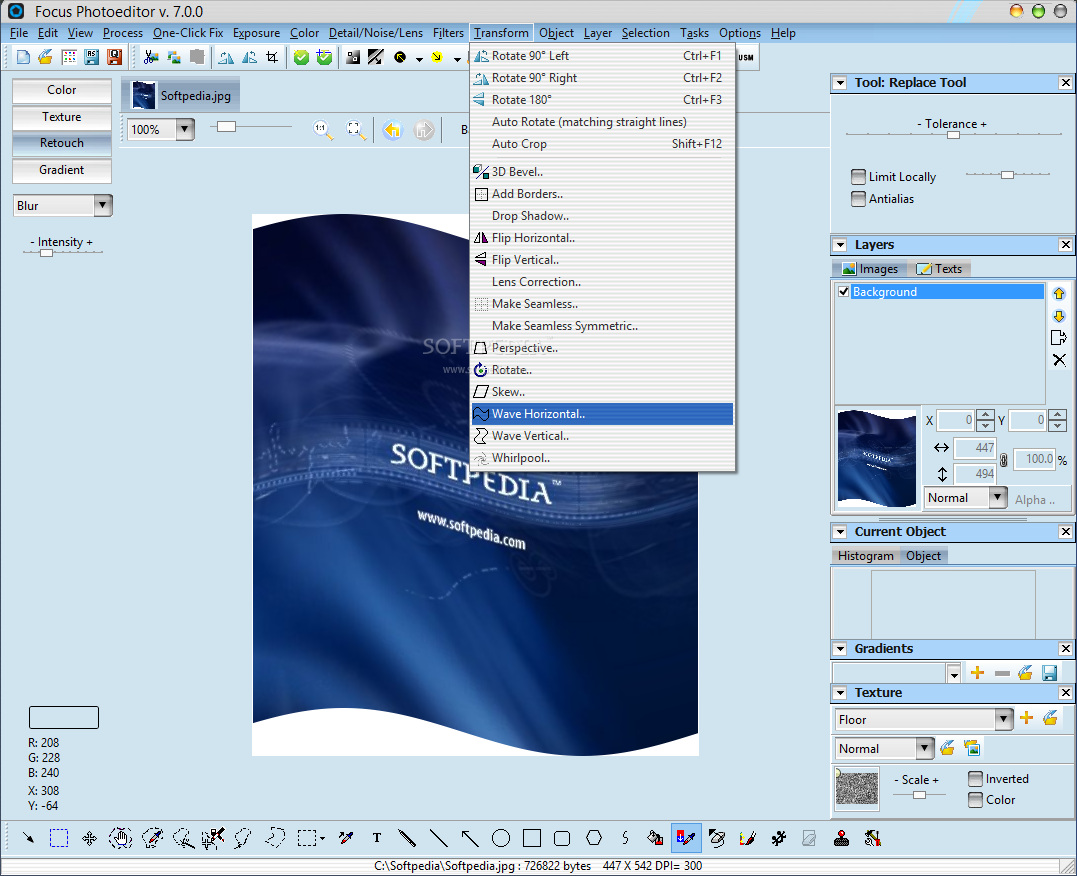Click the New document icon in toolbar
Screen dimensions: 1077x876
pos(23,57)
